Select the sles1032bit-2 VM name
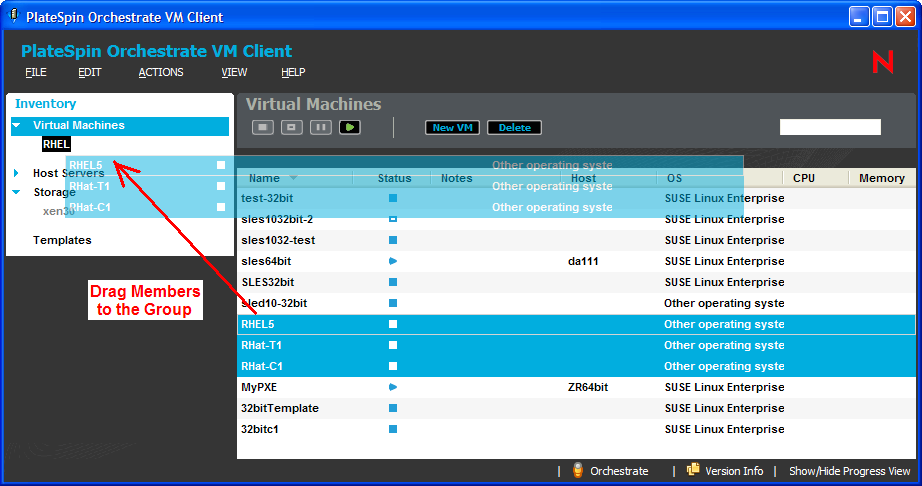This screenshot has height=486, width=922. (x=277, y=219)
